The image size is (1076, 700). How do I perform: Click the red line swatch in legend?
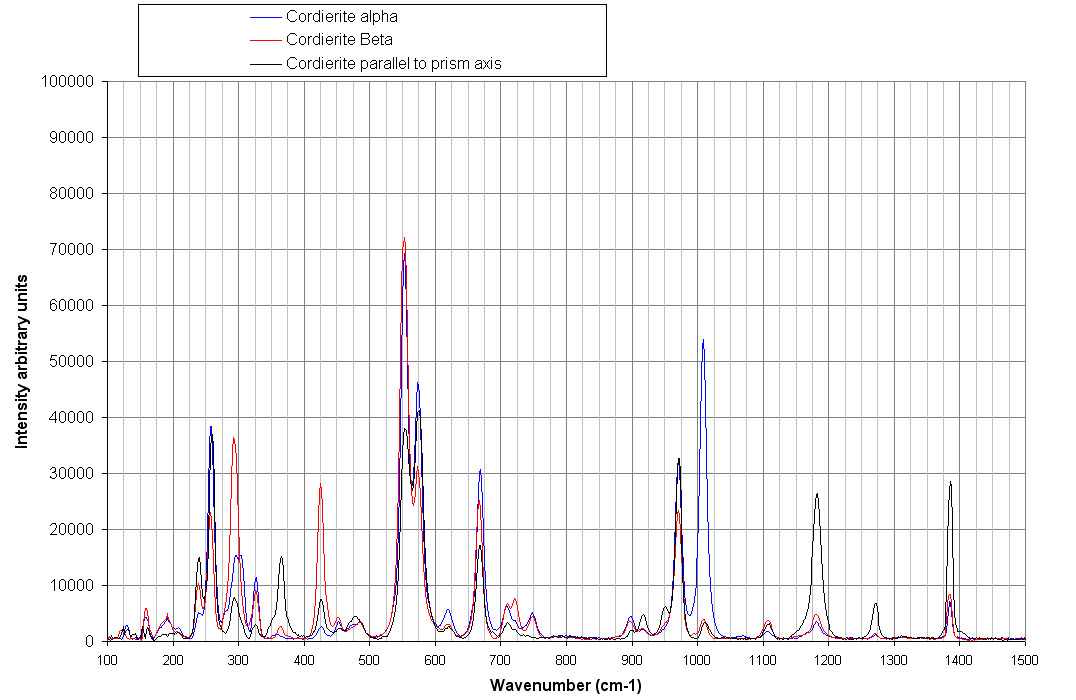pos(264,40)
